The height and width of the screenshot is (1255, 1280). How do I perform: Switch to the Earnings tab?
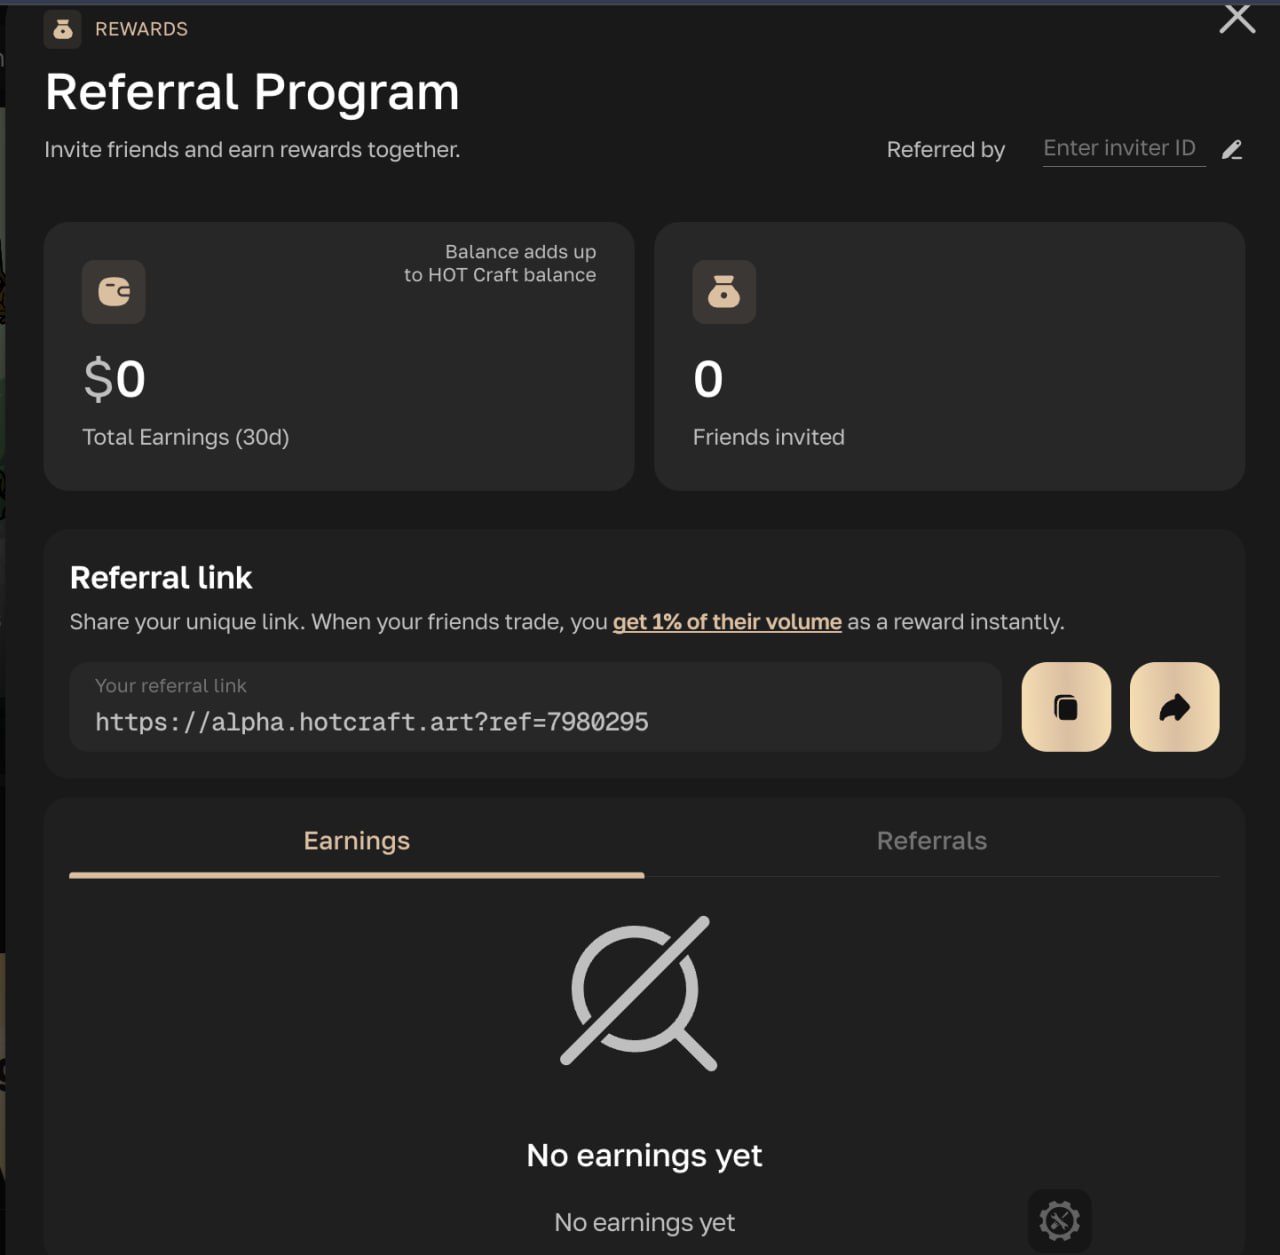[x=357, y=841]
